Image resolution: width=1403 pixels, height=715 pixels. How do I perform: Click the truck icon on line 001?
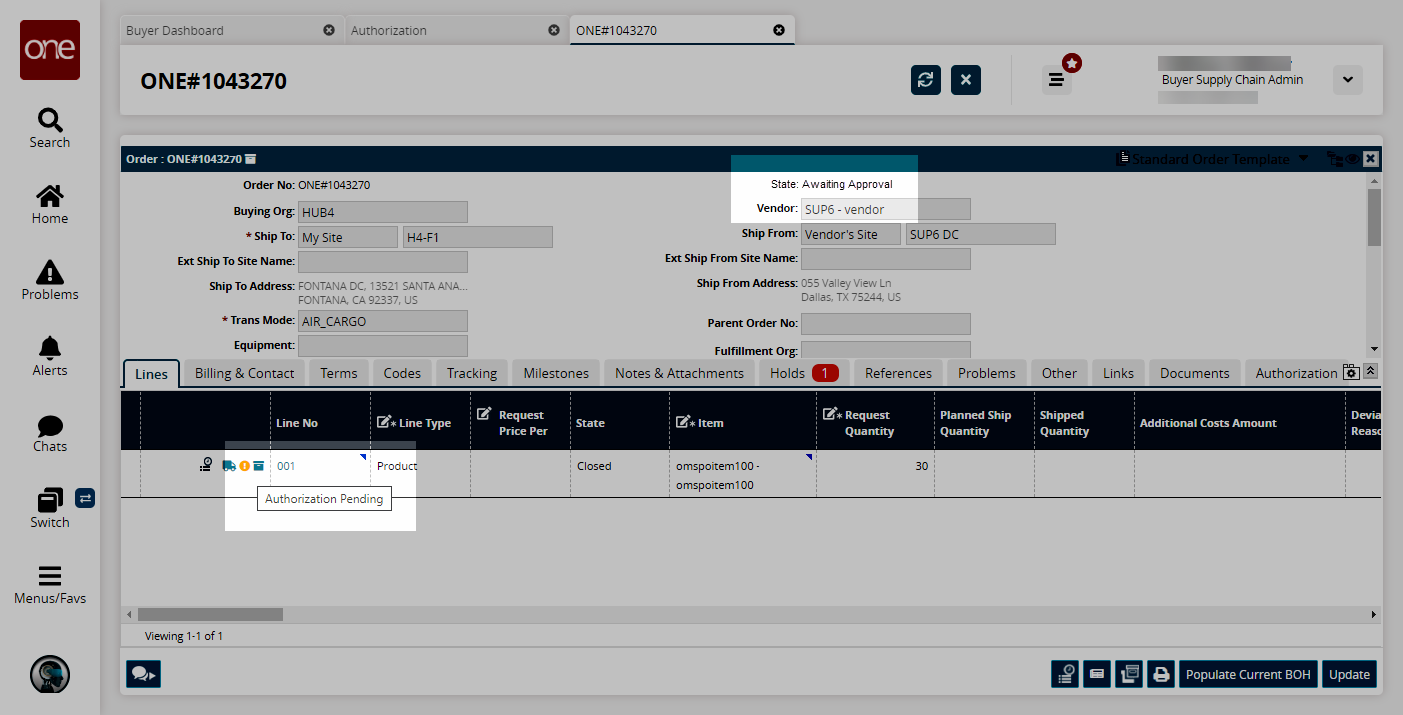[230, 466]
